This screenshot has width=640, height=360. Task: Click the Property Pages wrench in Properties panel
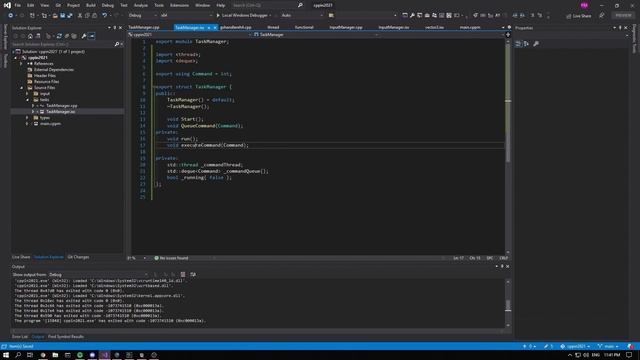click(x=536, y=44)
